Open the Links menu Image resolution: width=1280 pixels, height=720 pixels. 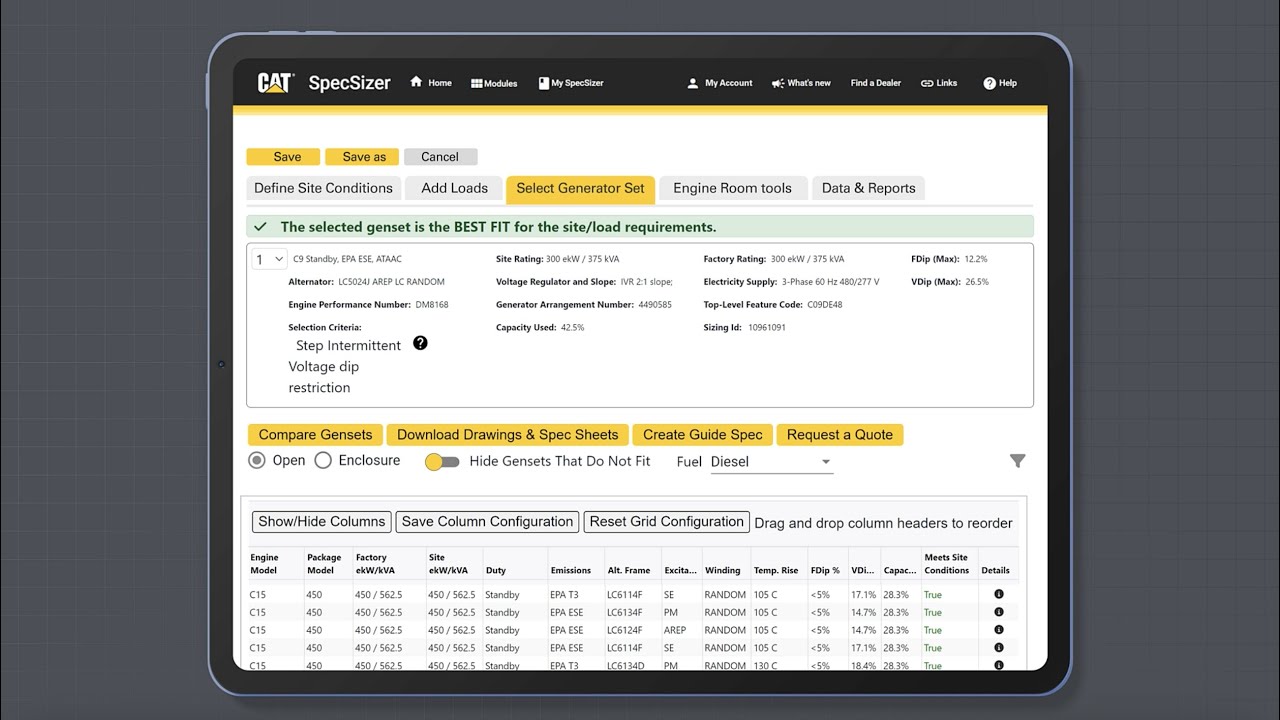point(939,83)
